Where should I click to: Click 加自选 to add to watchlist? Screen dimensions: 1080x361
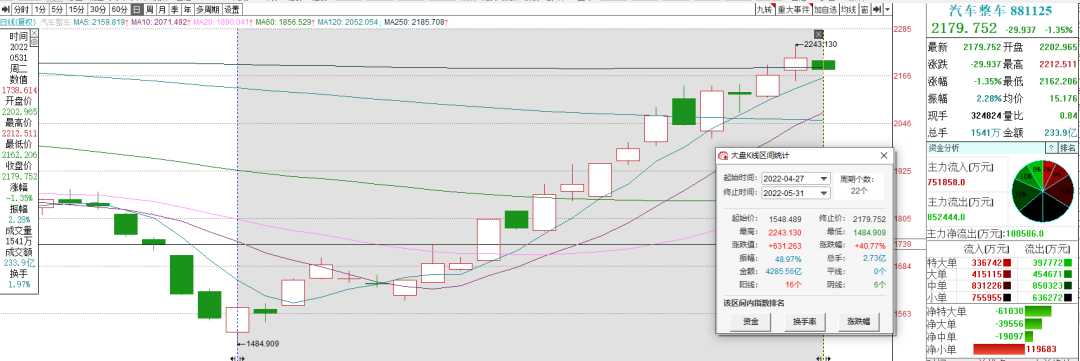[x=826, y=10]
